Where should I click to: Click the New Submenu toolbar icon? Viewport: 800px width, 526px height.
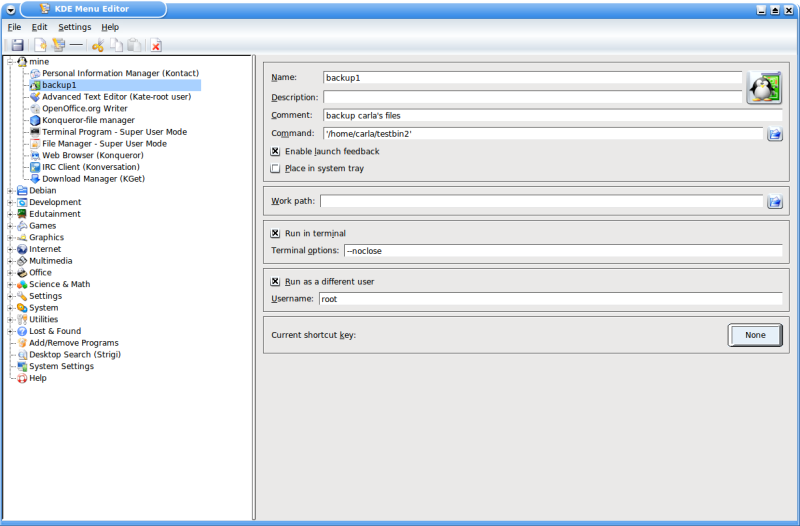[59, 45]
